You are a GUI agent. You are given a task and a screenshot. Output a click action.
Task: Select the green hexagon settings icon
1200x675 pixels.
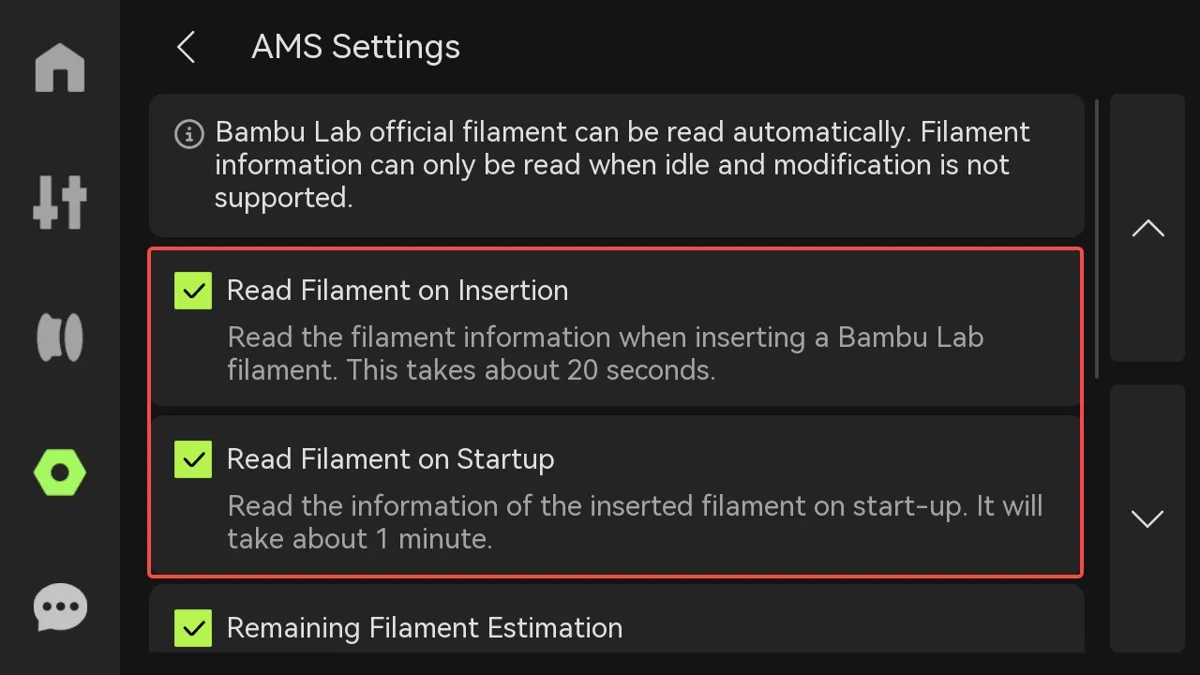pos(60,472)
